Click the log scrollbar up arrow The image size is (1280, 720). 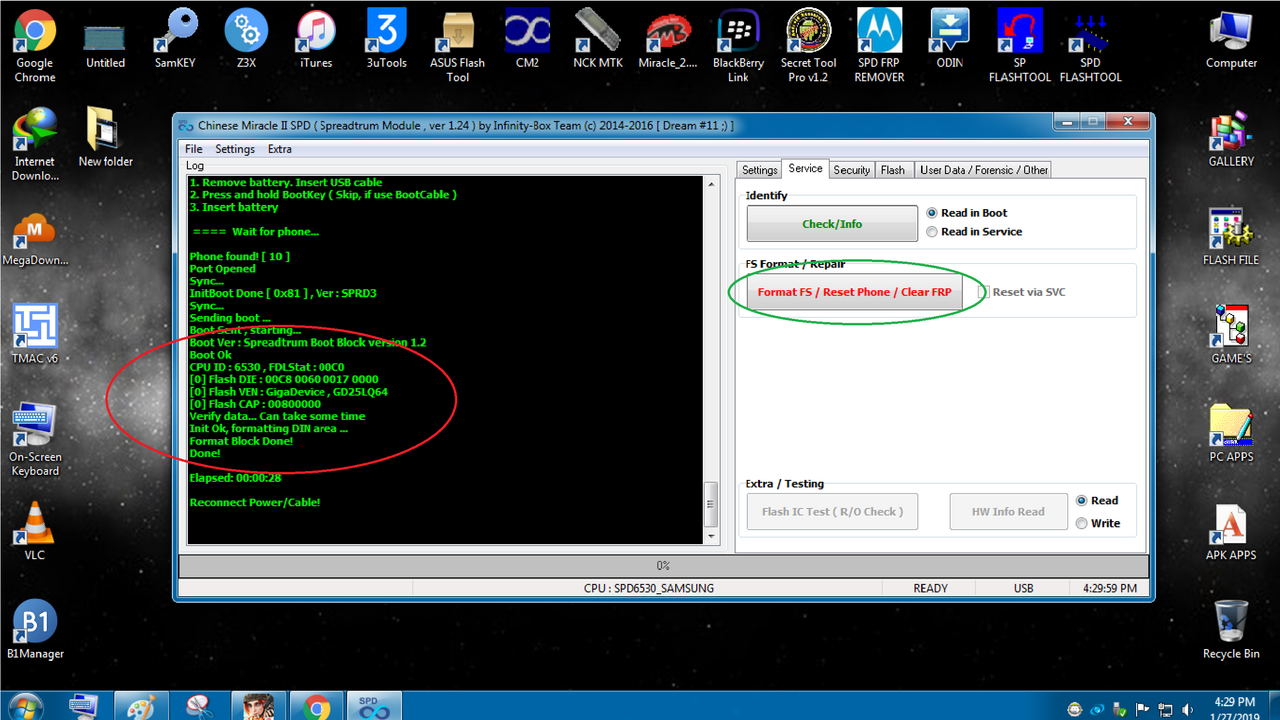[711, 184]
